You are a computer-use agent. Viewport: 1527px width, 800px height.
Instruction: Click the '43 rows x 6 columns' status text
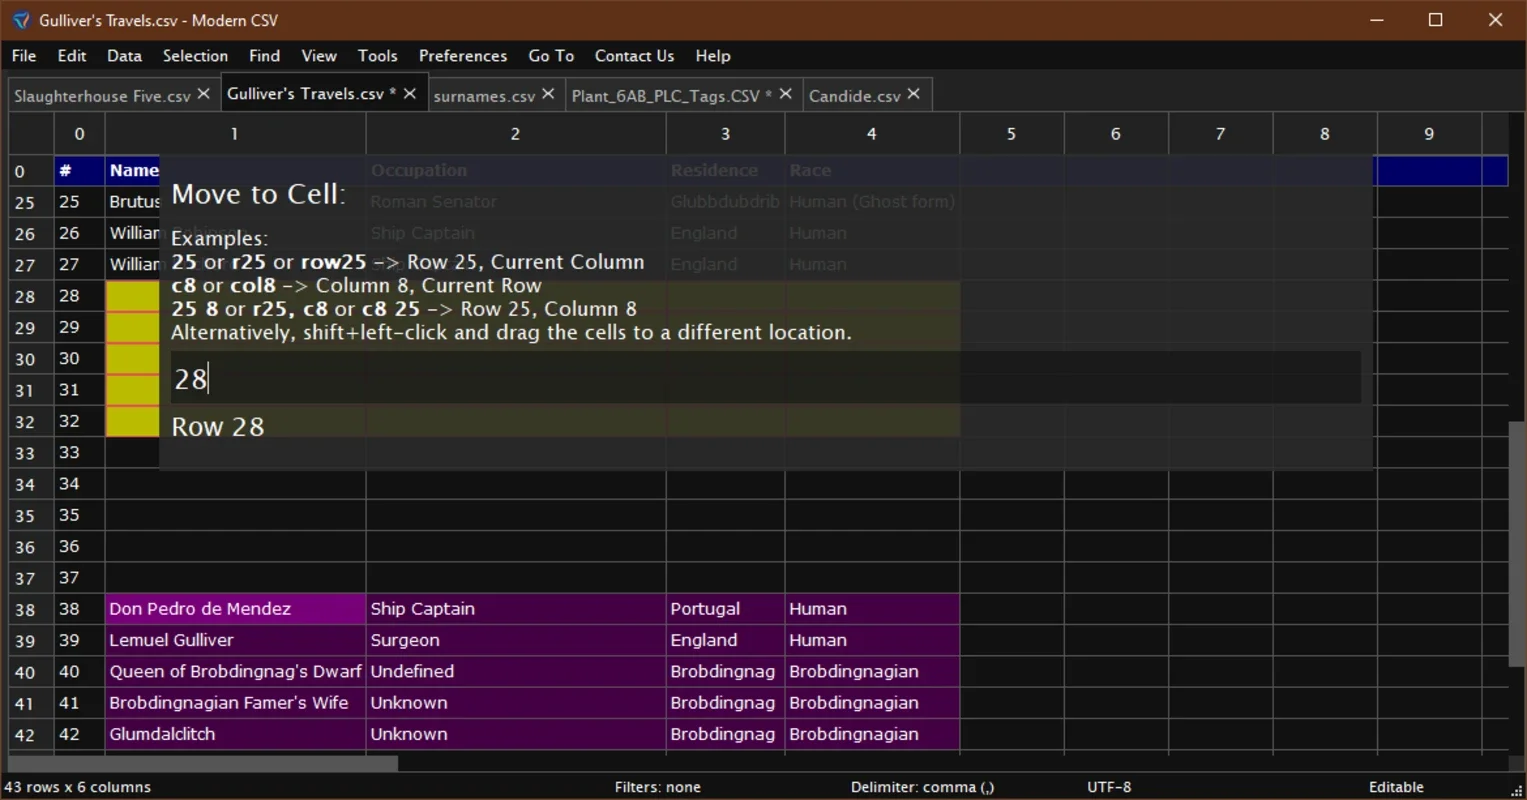click(x=78, y=787)
